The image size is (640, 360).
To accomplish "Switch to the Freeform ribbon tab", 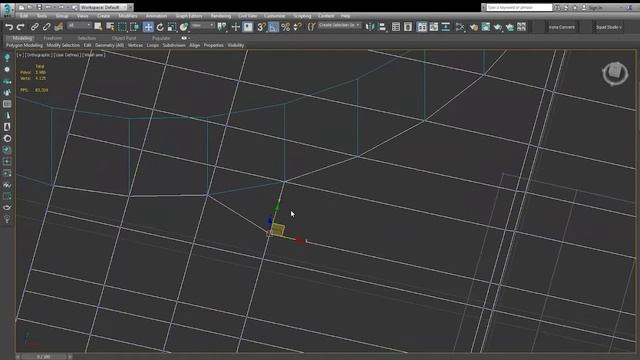I will point(53,38).
